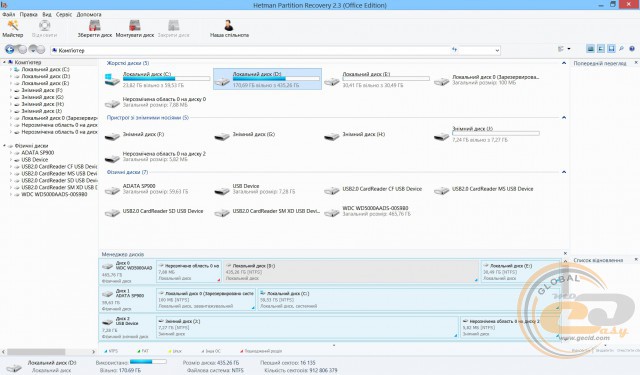
Task: Collapse Фізичні диски tree node
Action: tap(4, 146)
